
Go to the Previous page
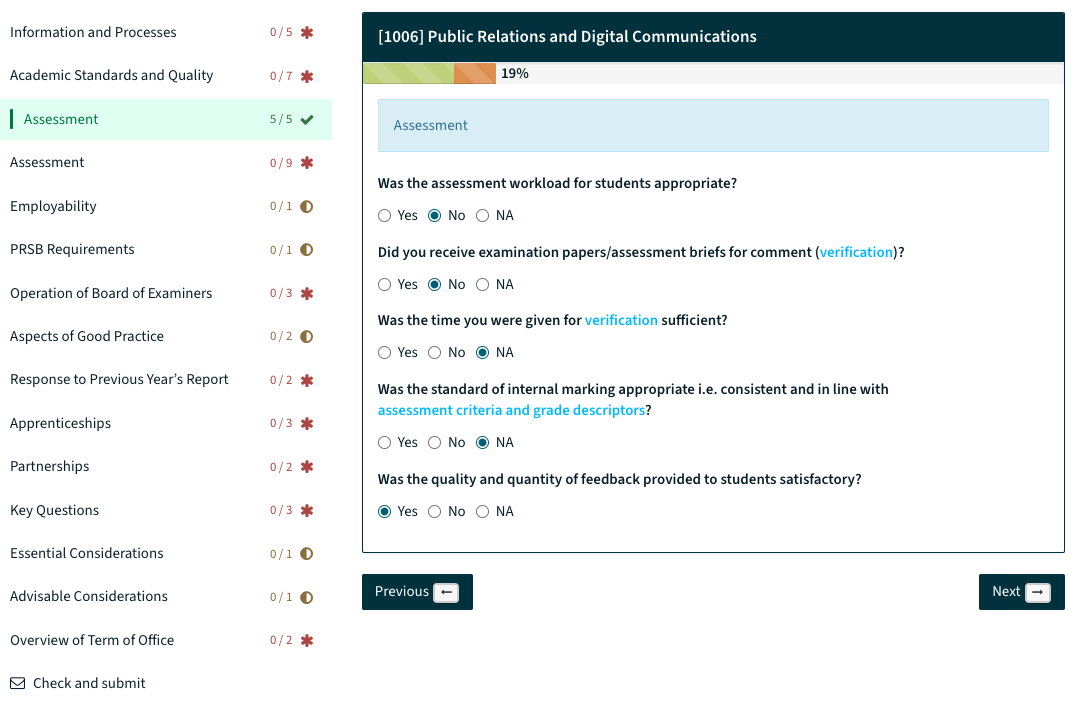[x=418, y=592]
